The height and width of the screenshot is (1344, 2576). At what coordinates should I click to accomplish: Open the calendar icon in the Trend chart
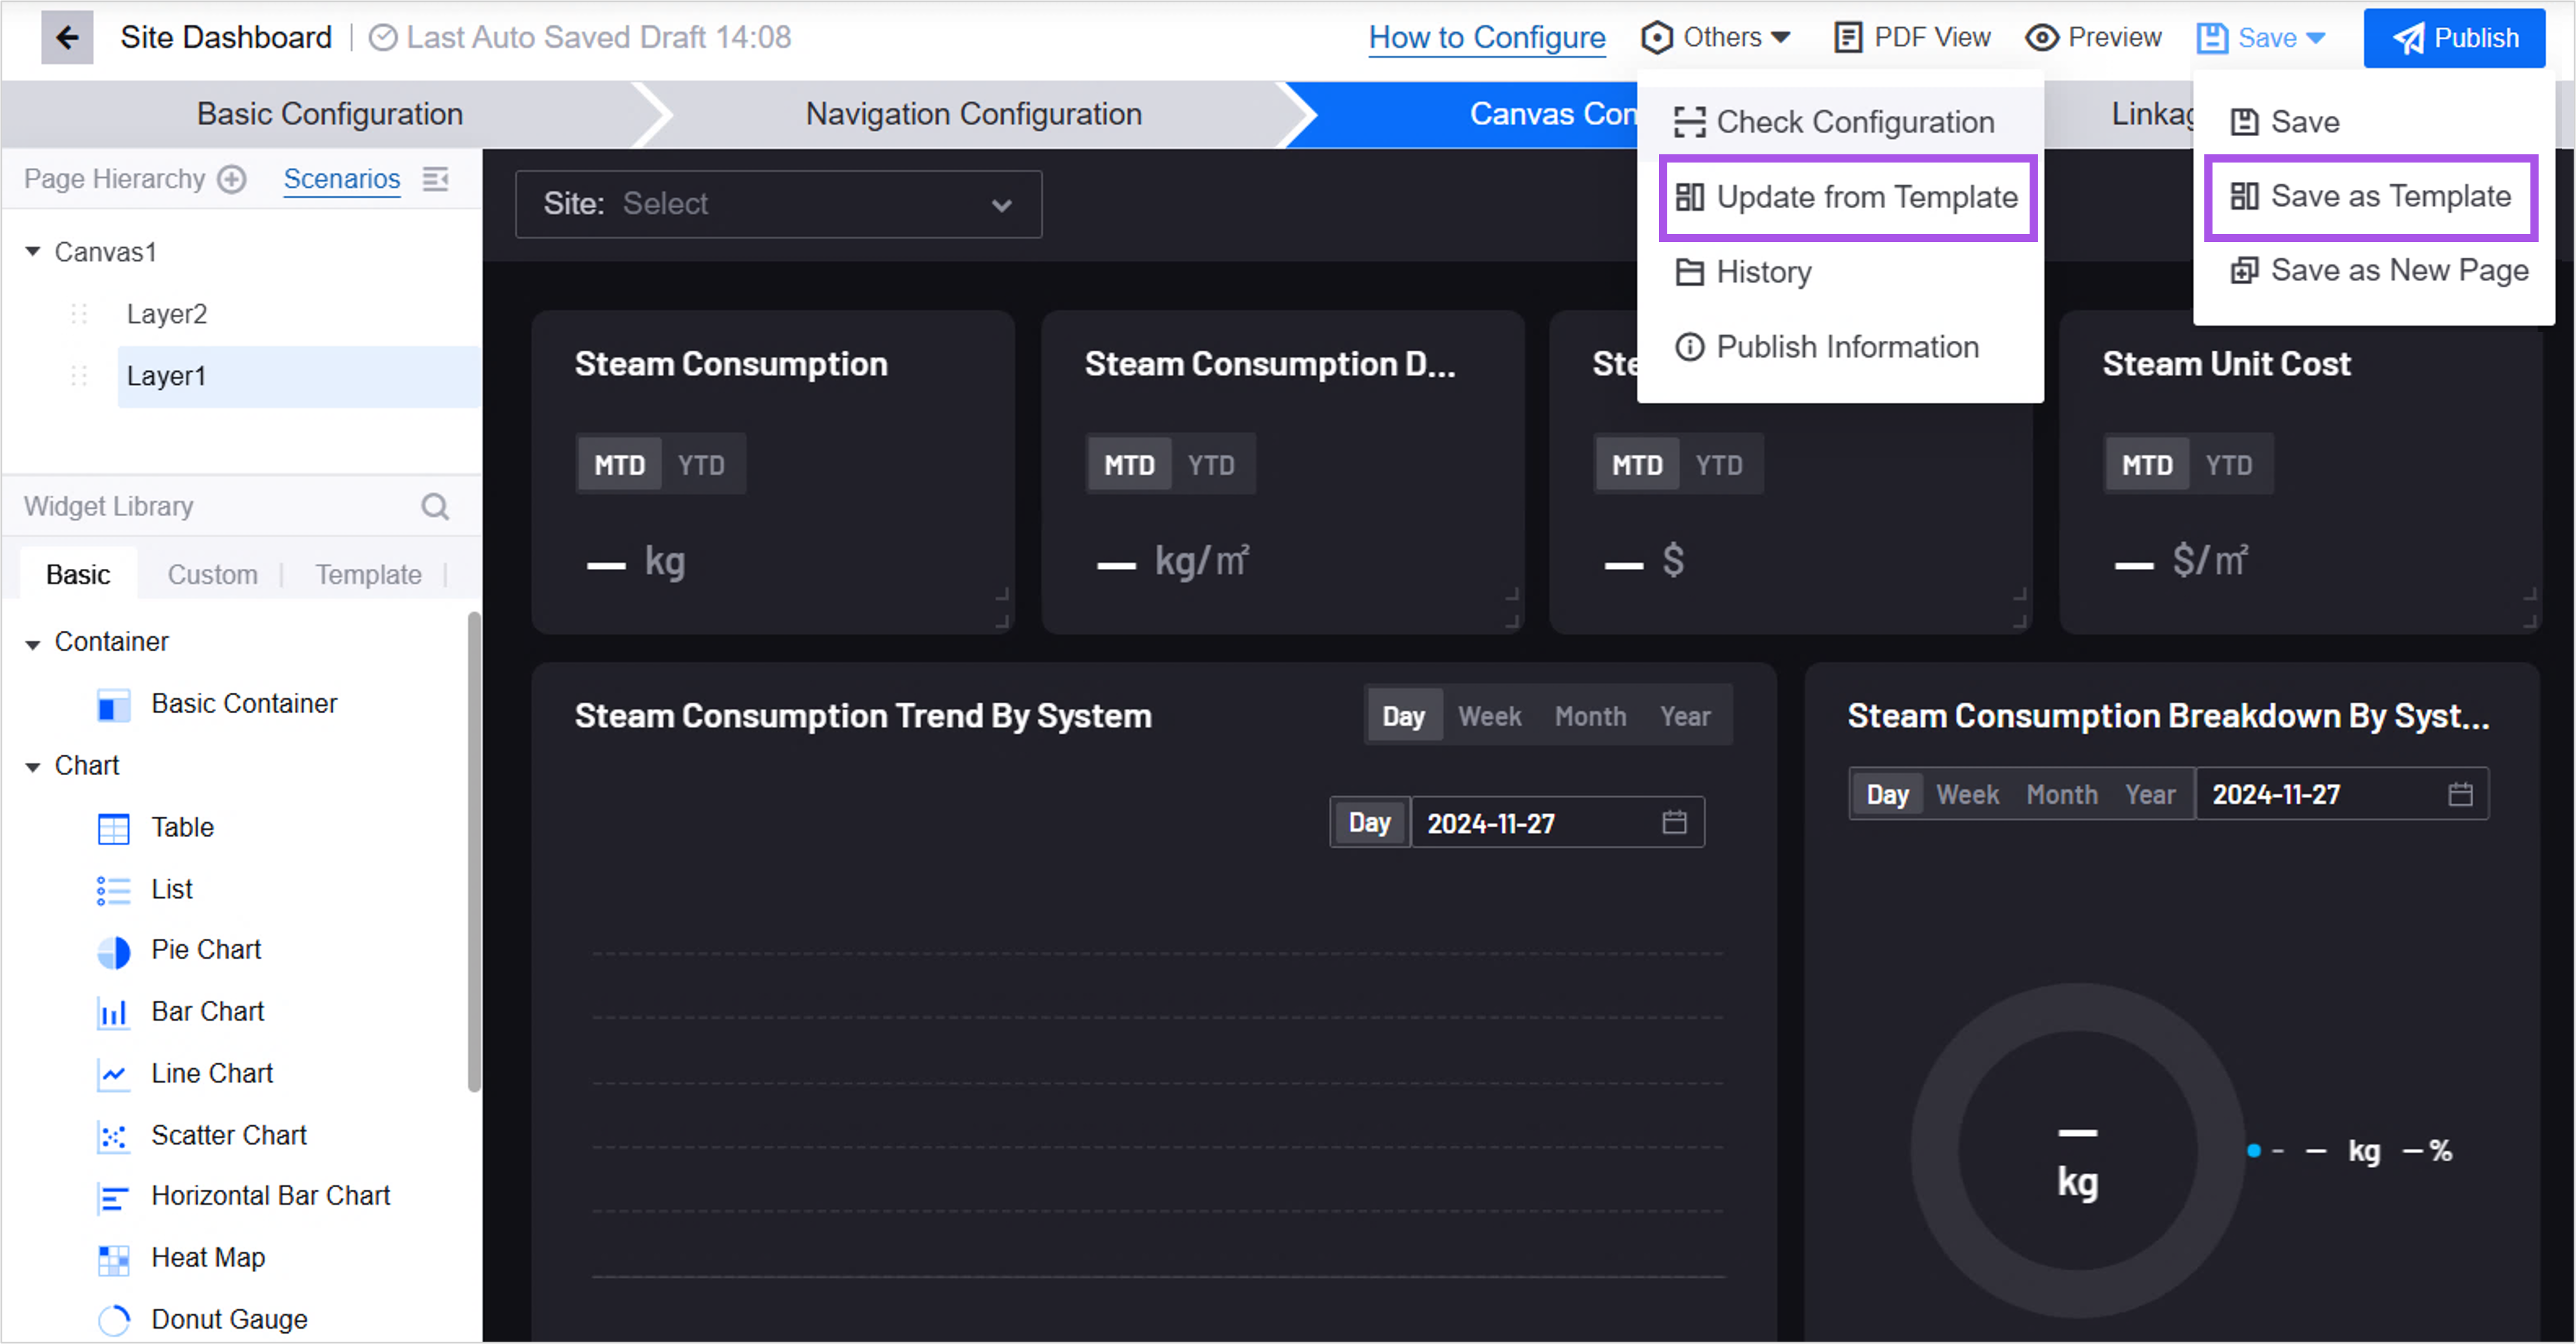(x=1674, y=822)
